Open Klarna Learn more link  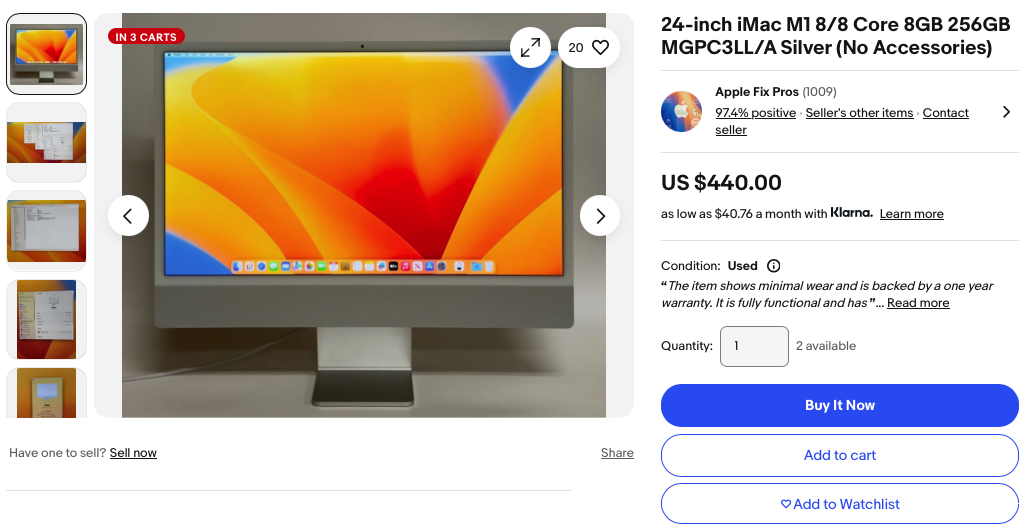click(912, 214)
